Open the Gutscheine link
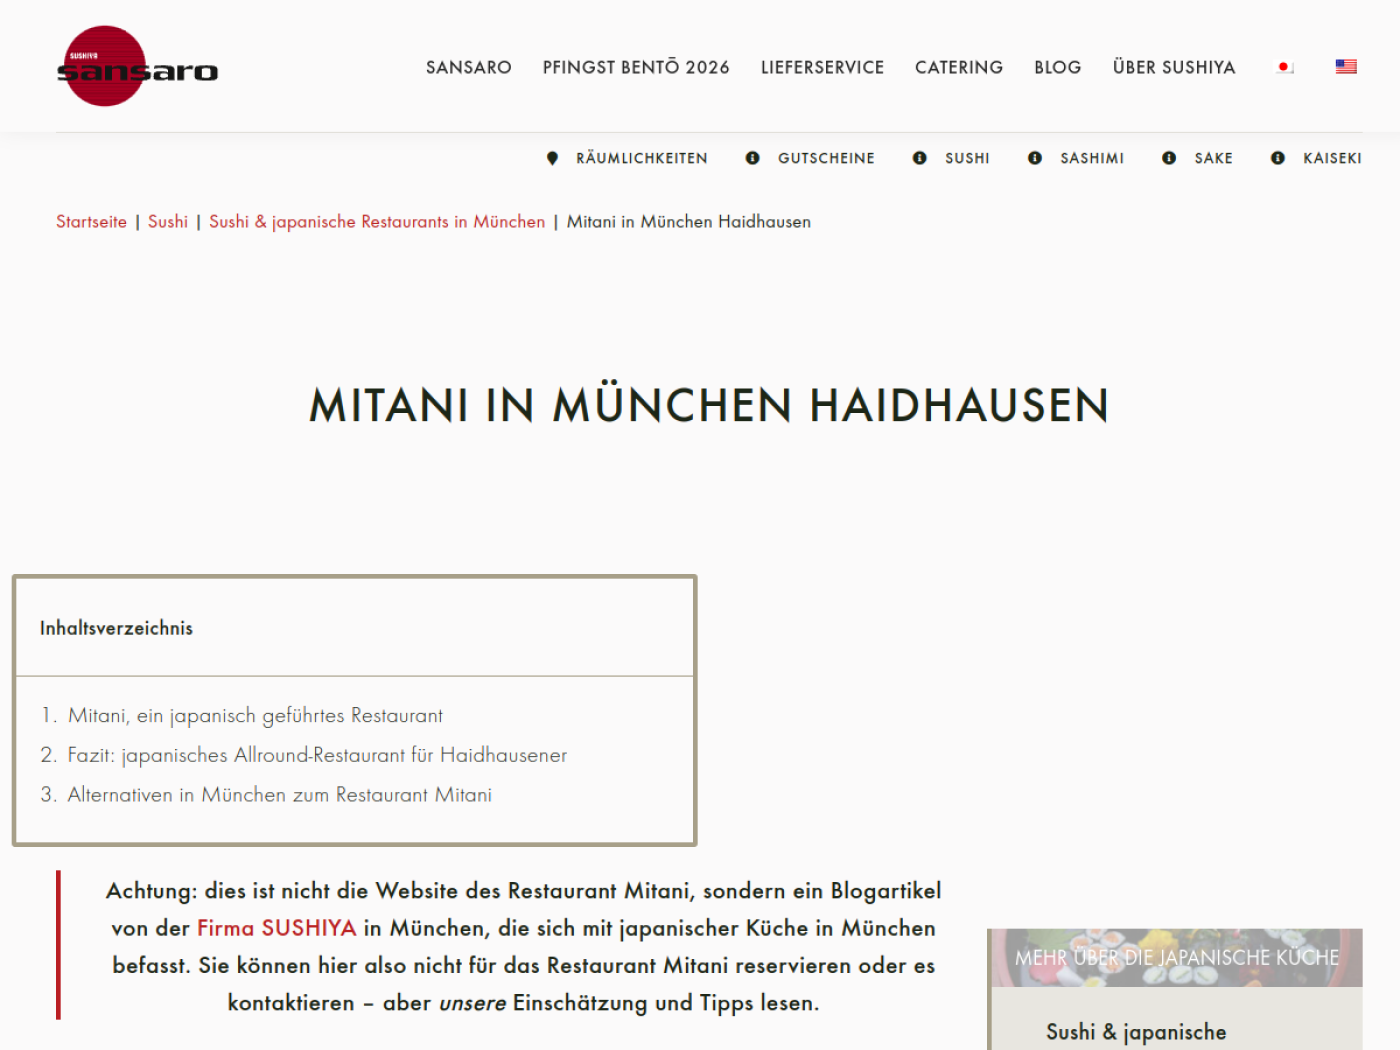The height and width of the screenshot is (1050, 1400). click(826, 158)
